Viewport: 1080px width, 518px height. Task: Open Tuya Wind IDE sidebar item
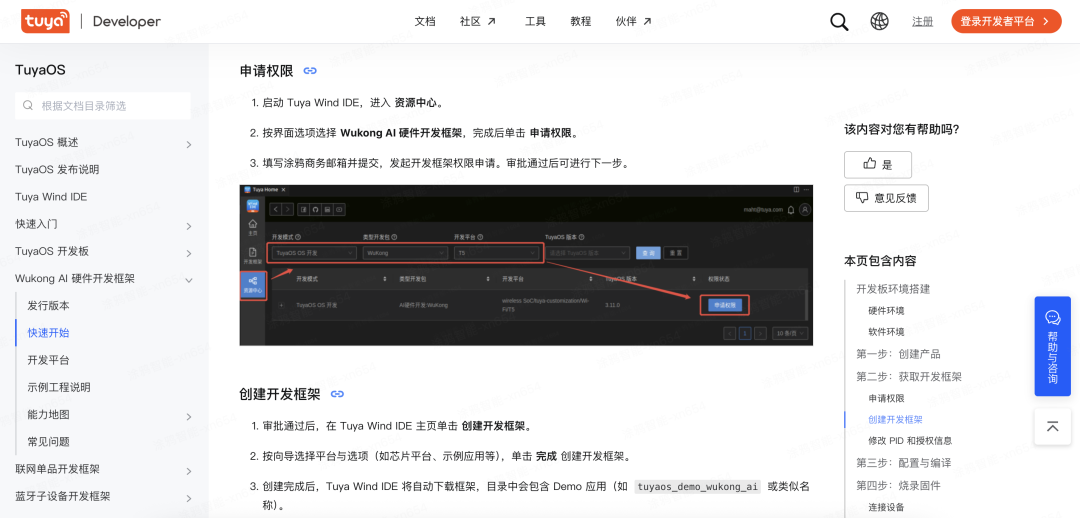coord(51,196)
